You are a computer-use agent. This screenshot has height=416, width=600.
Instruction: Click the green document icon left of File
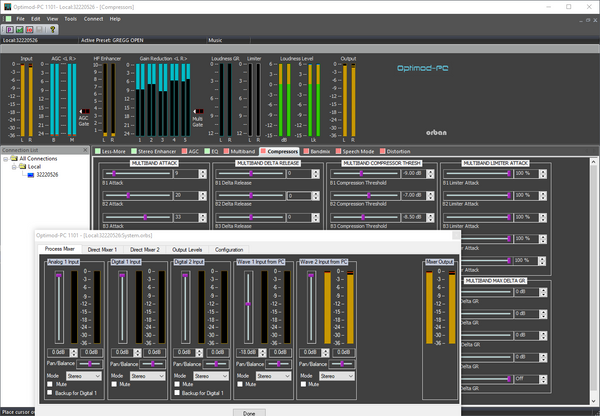(x=8, y=19)
